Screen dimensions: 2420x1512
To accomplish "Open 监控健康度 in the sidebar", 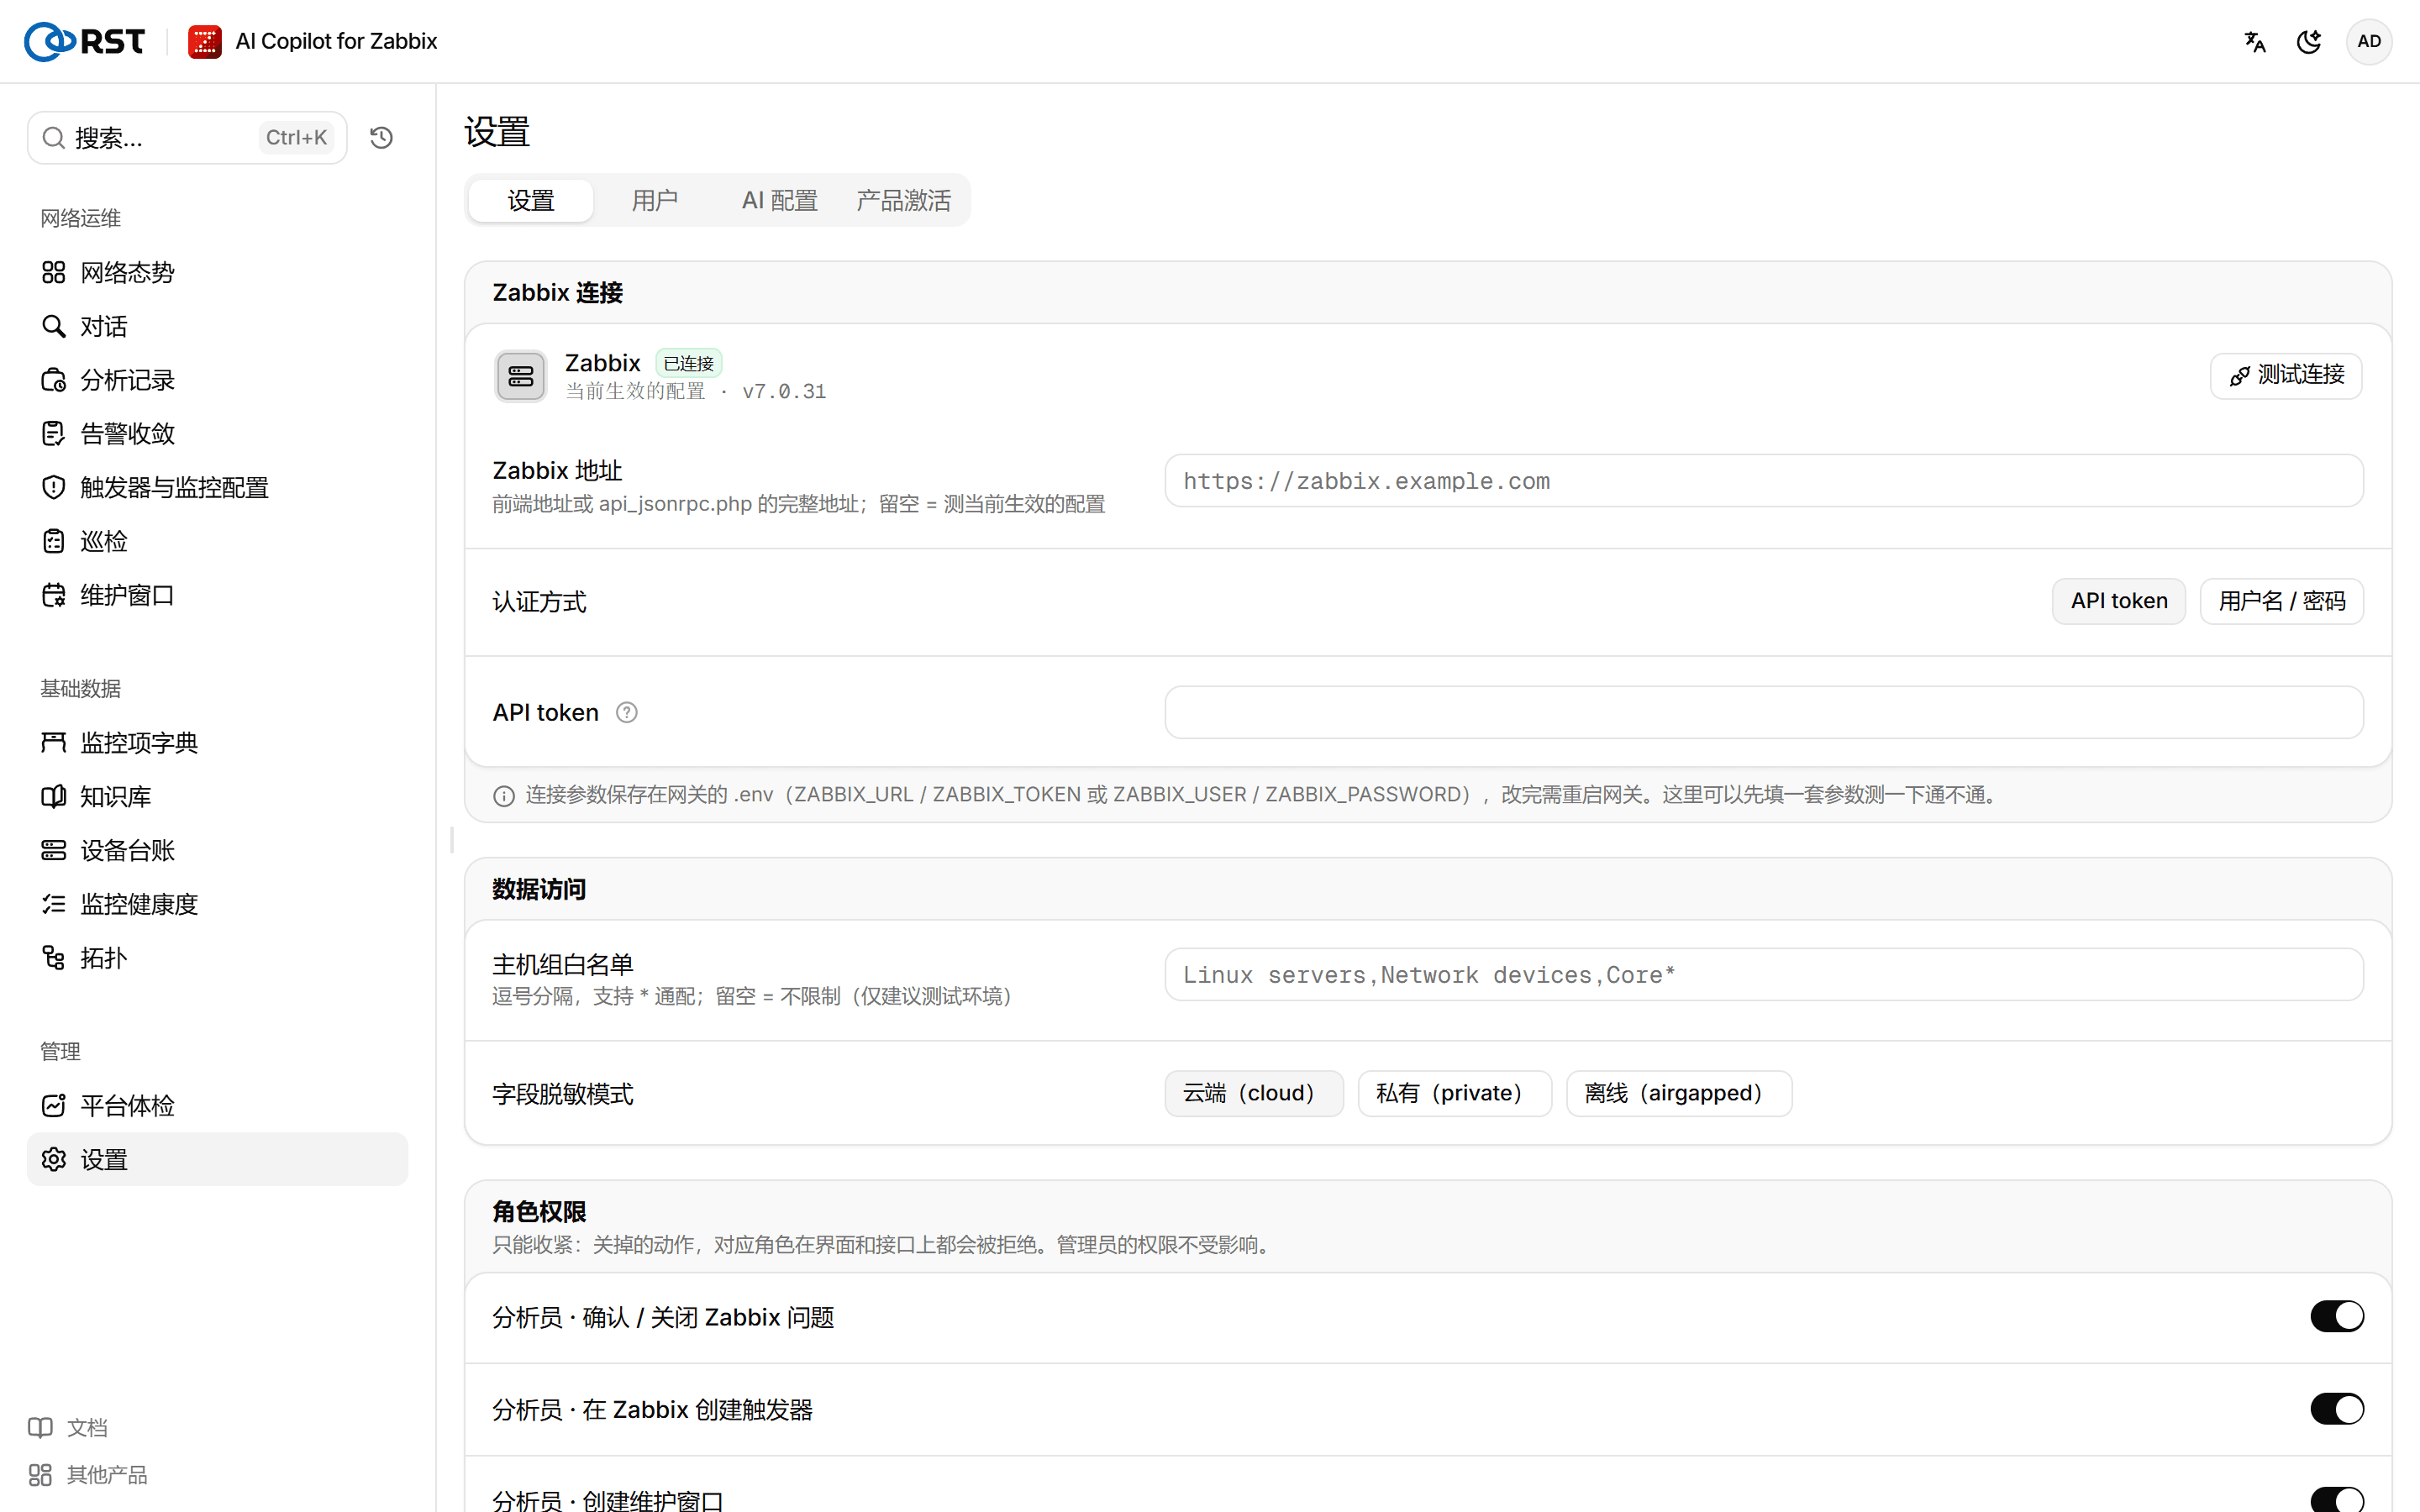I will click(x=217, y=904).
